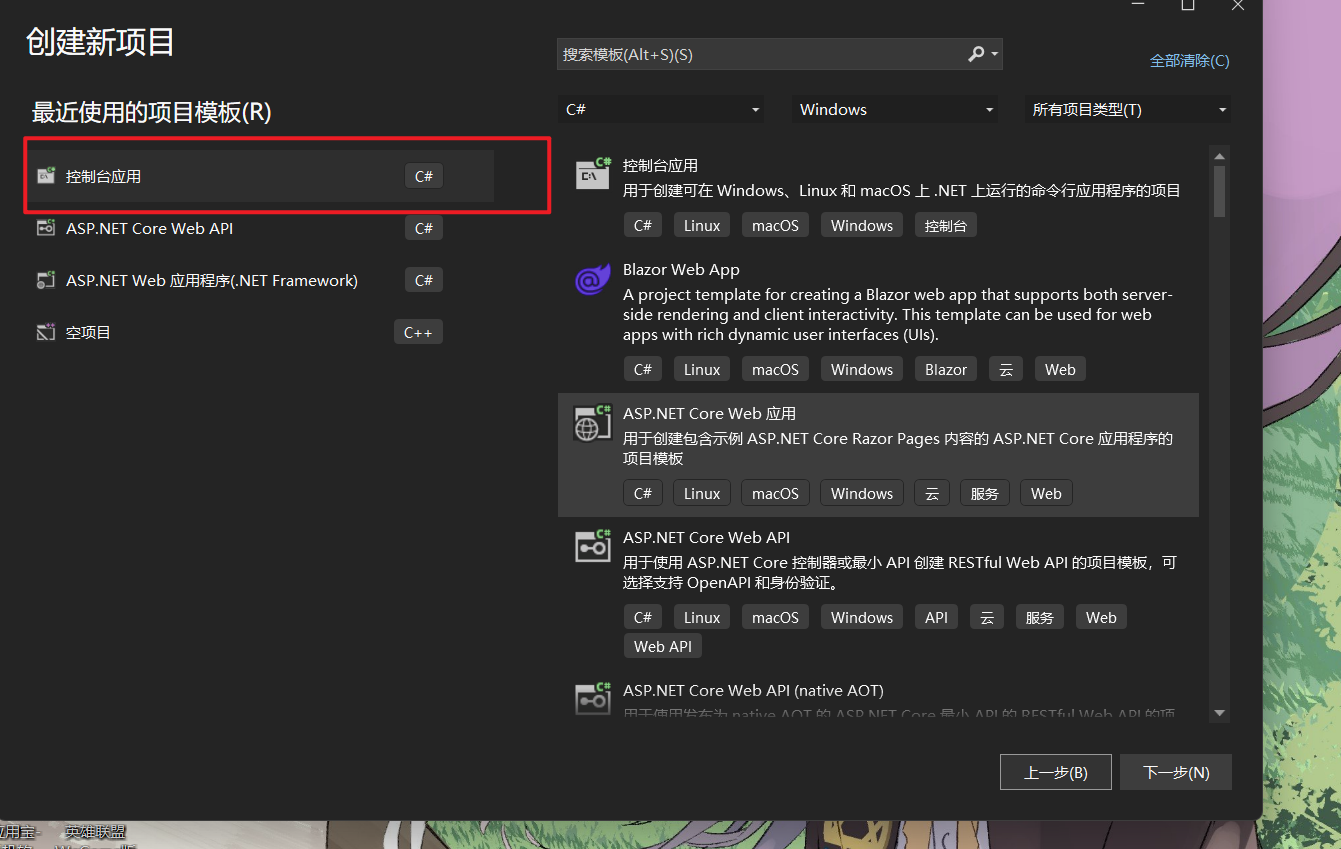Select the ASP.NET Core Web API (native AOT) title
The width and height of the screenshot is (1341, 849).
click(753, 690)
